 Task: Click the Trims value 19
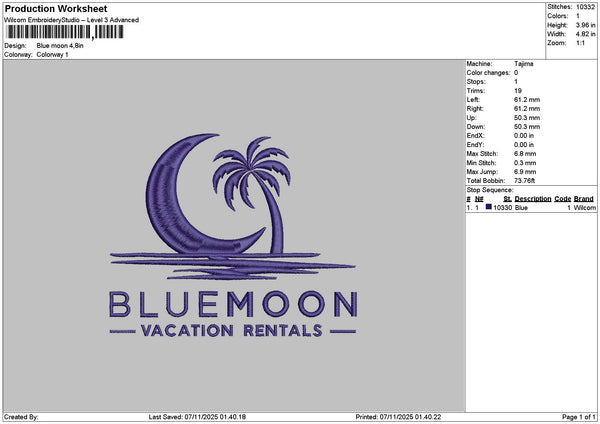point(518,91)
